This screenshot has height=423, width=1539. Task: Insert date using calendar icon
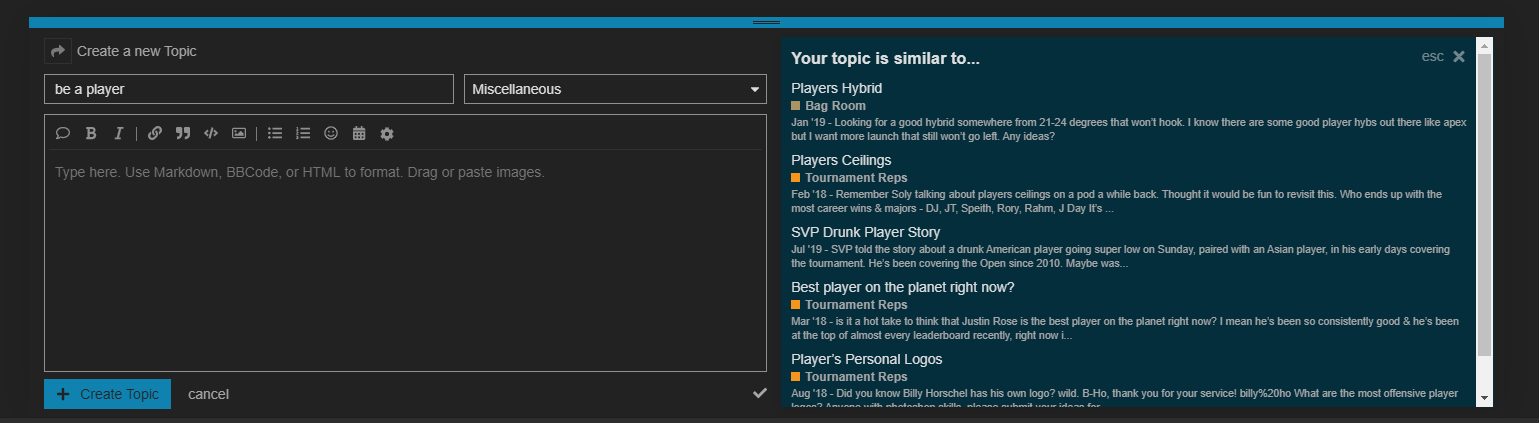point(359,133)
